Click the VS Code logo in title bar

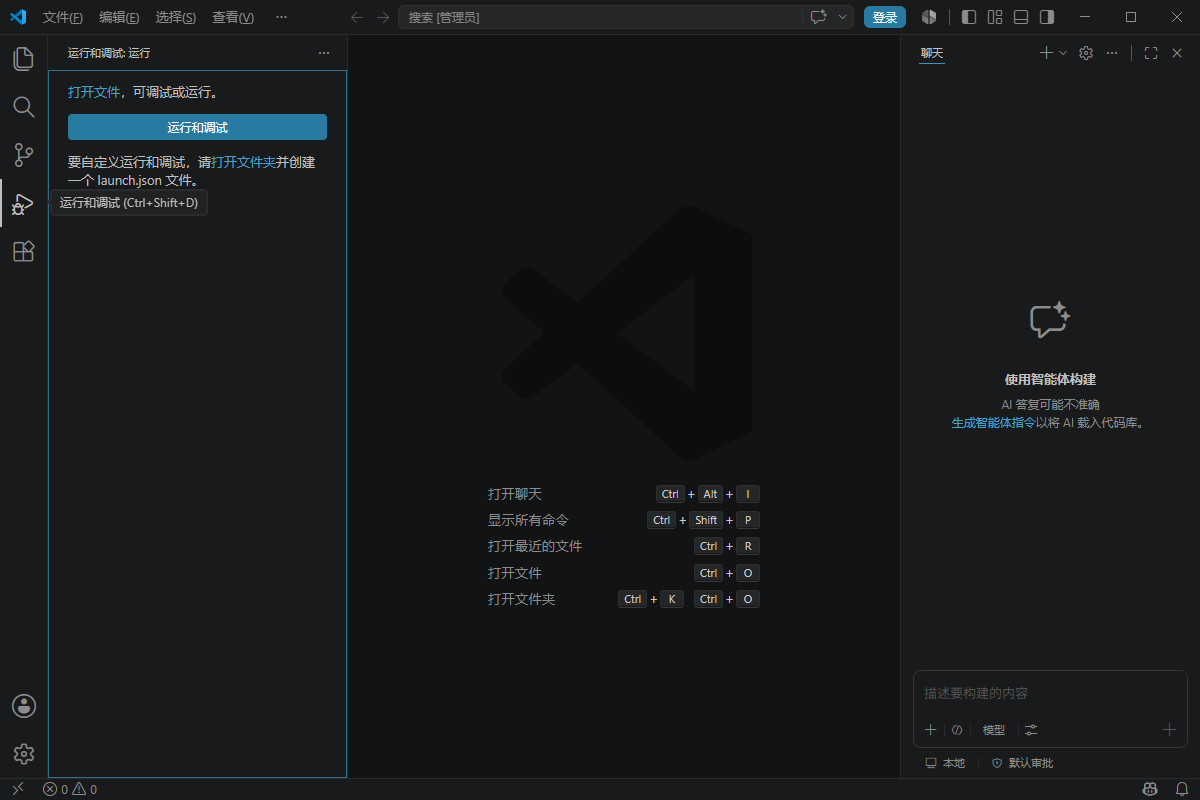(x=18, y=17)
